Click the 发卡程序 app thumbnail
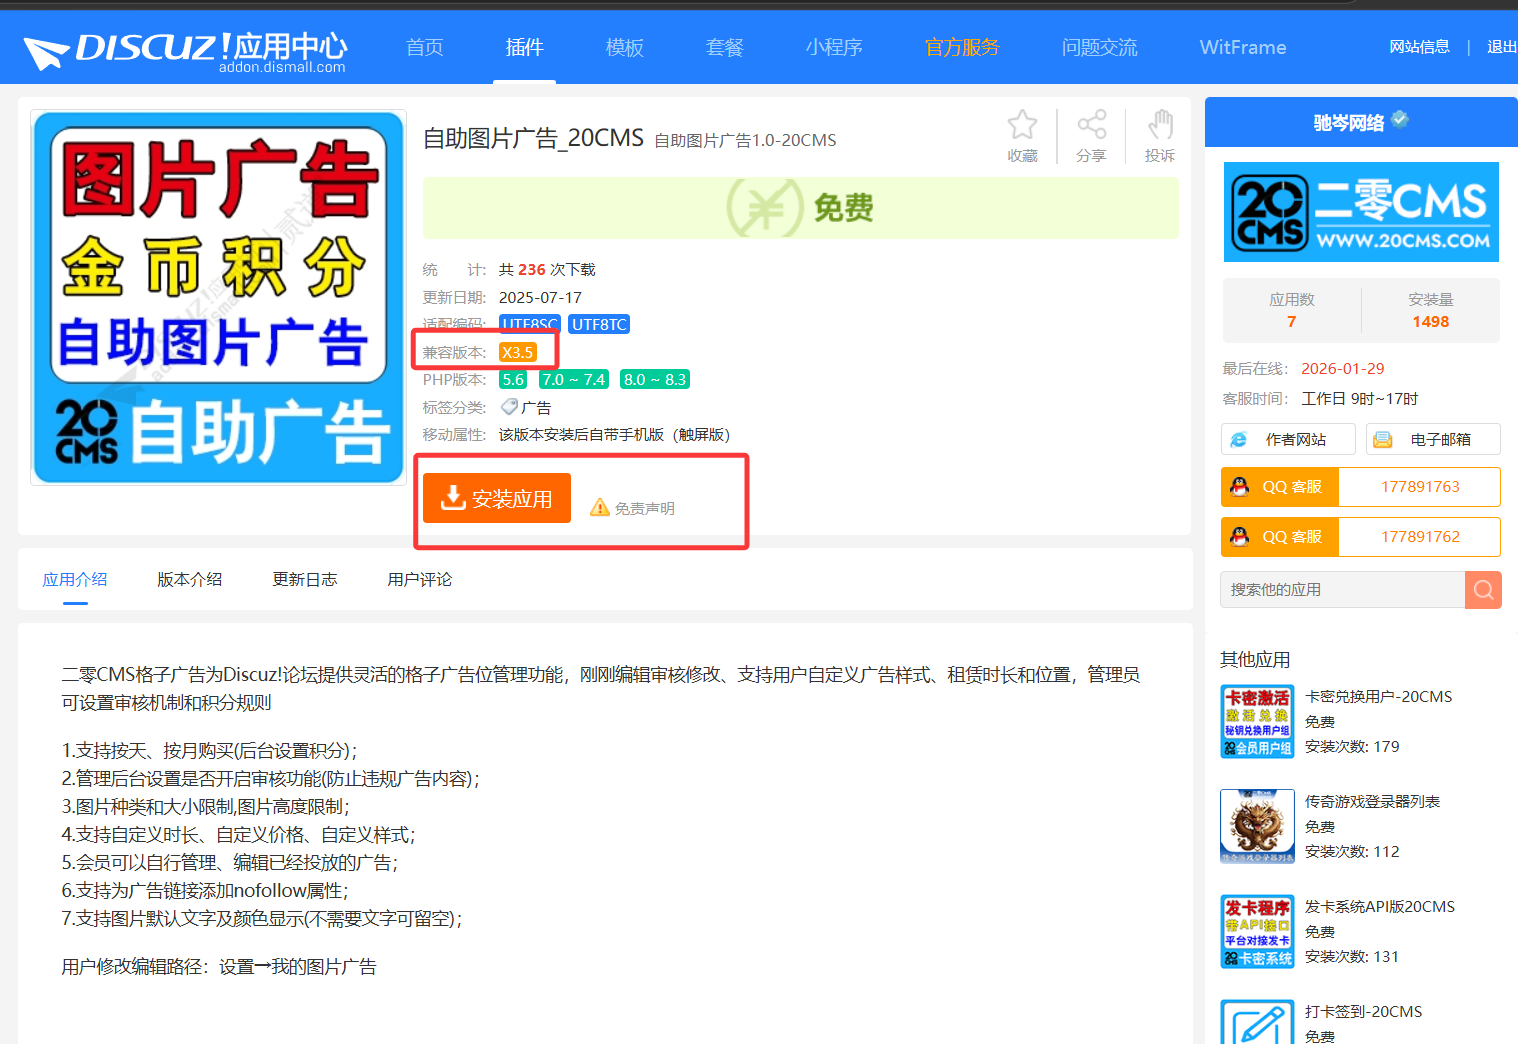This screenshot has width=1518, height=1044. click(x=1258, y=932)
